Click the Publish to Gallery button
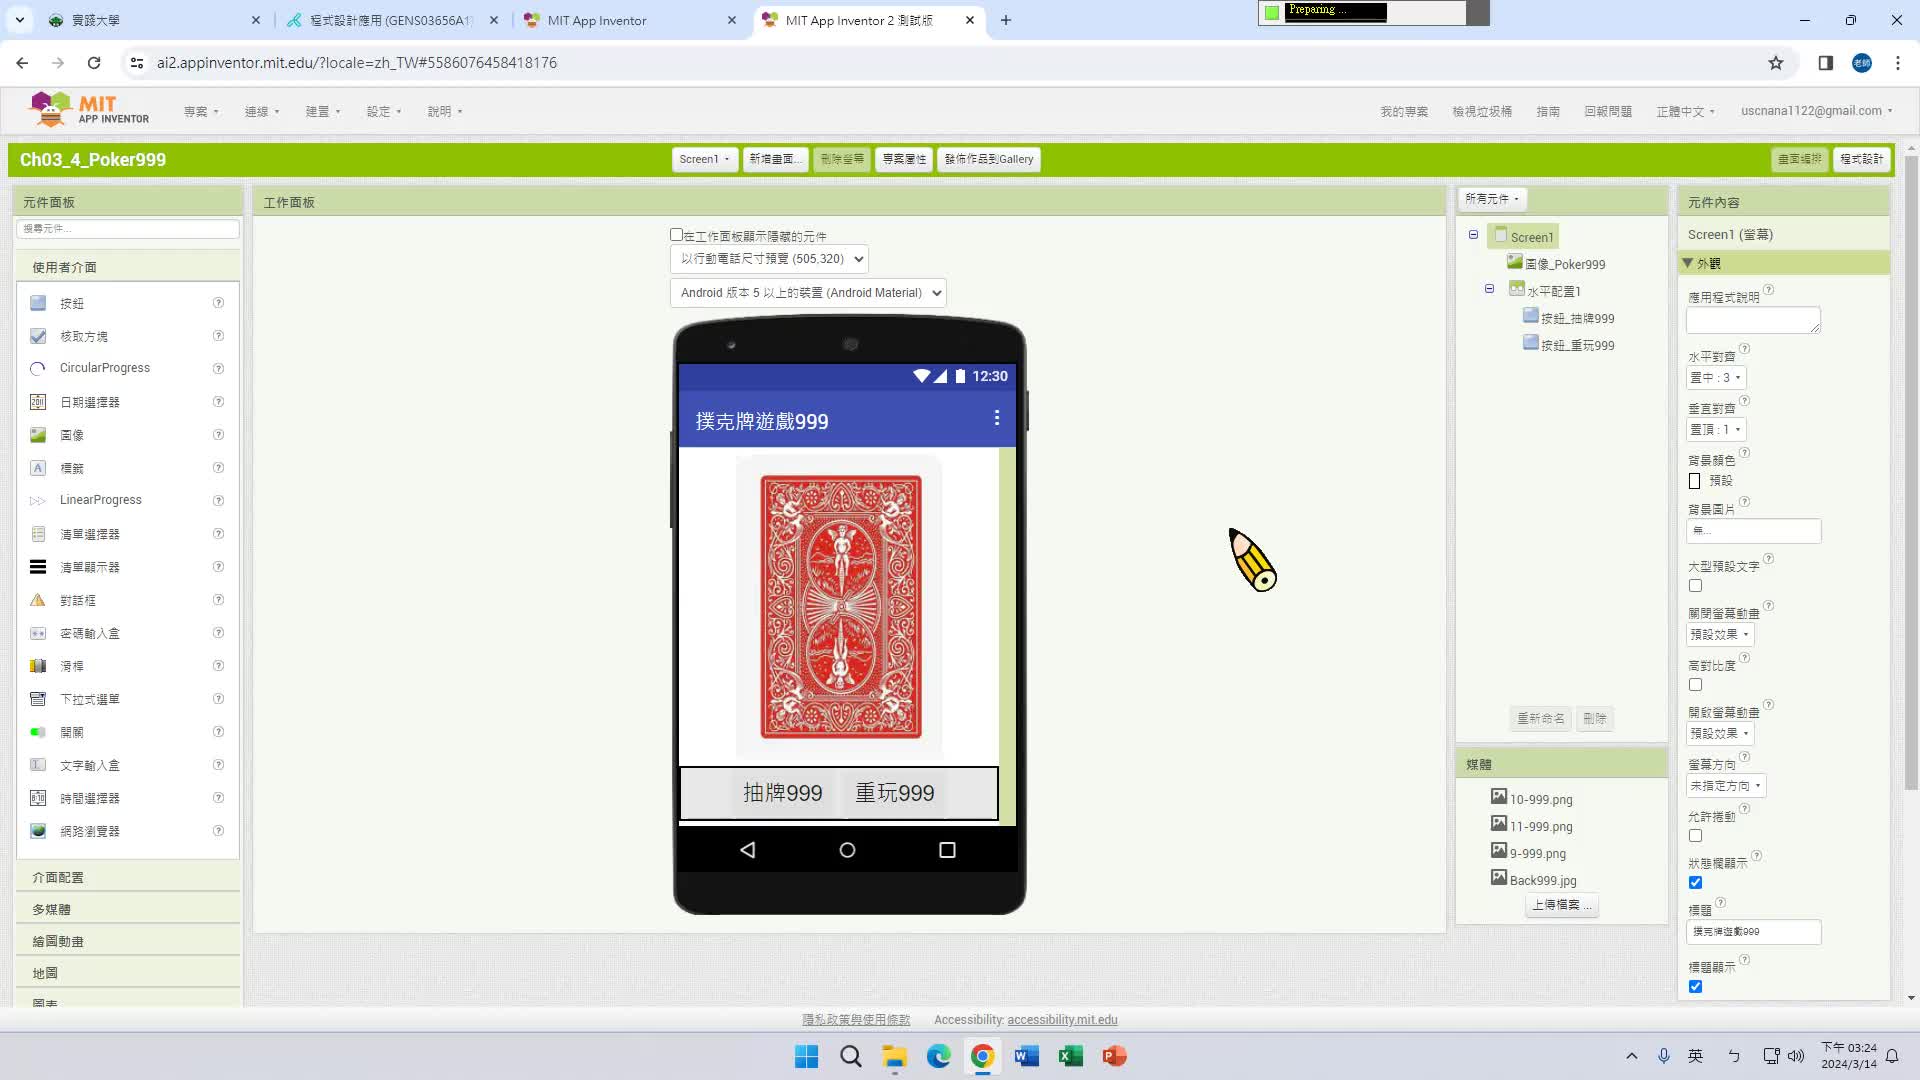Viewport: 1920px width, 1080px height. (989, 159)
